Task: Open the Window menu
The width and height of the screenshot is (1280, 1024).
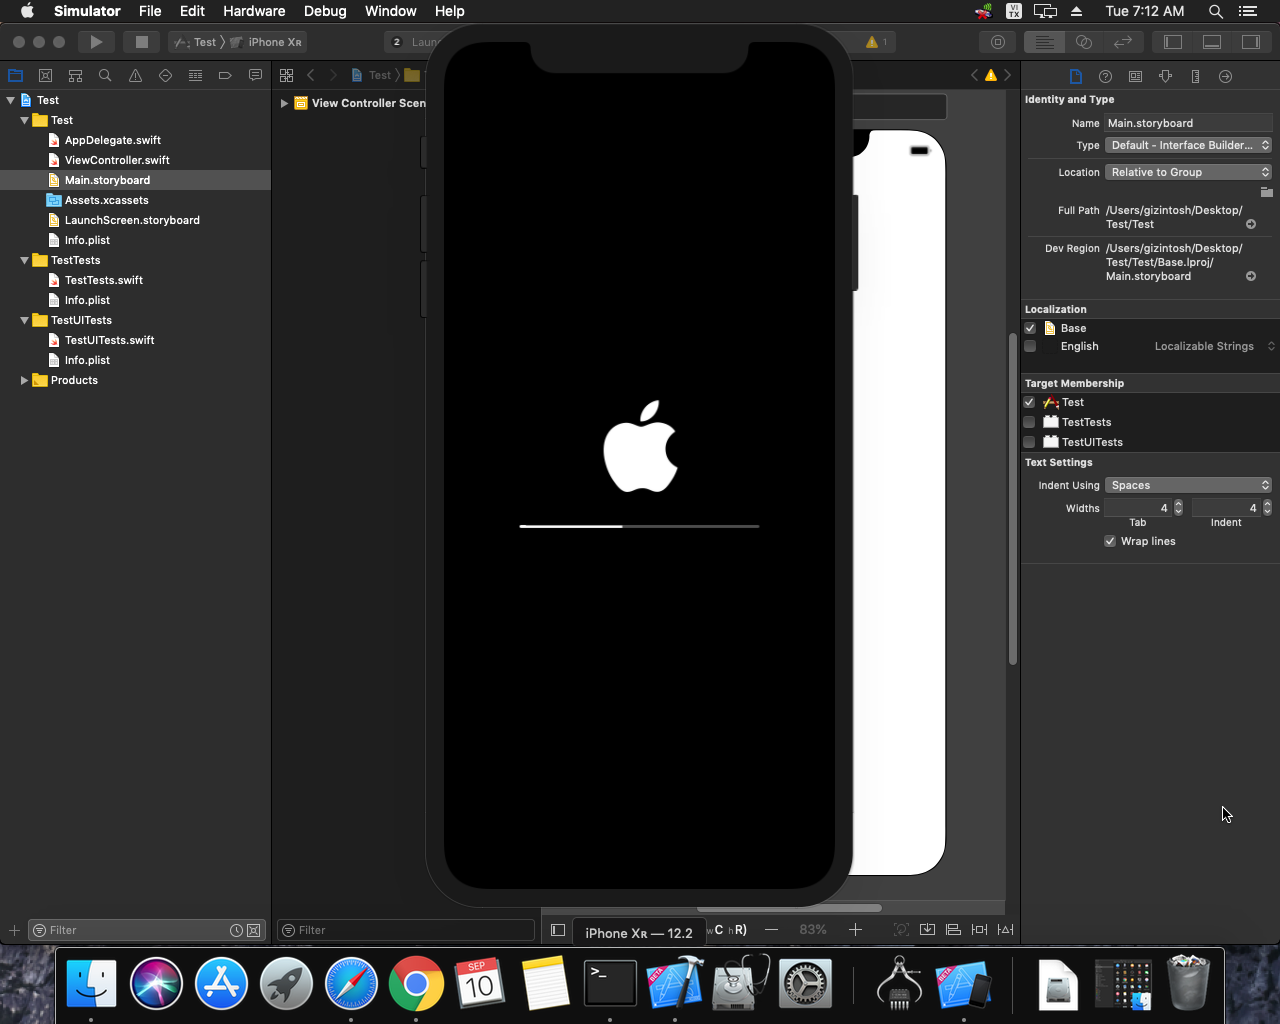Action: (x=390, y=11)
